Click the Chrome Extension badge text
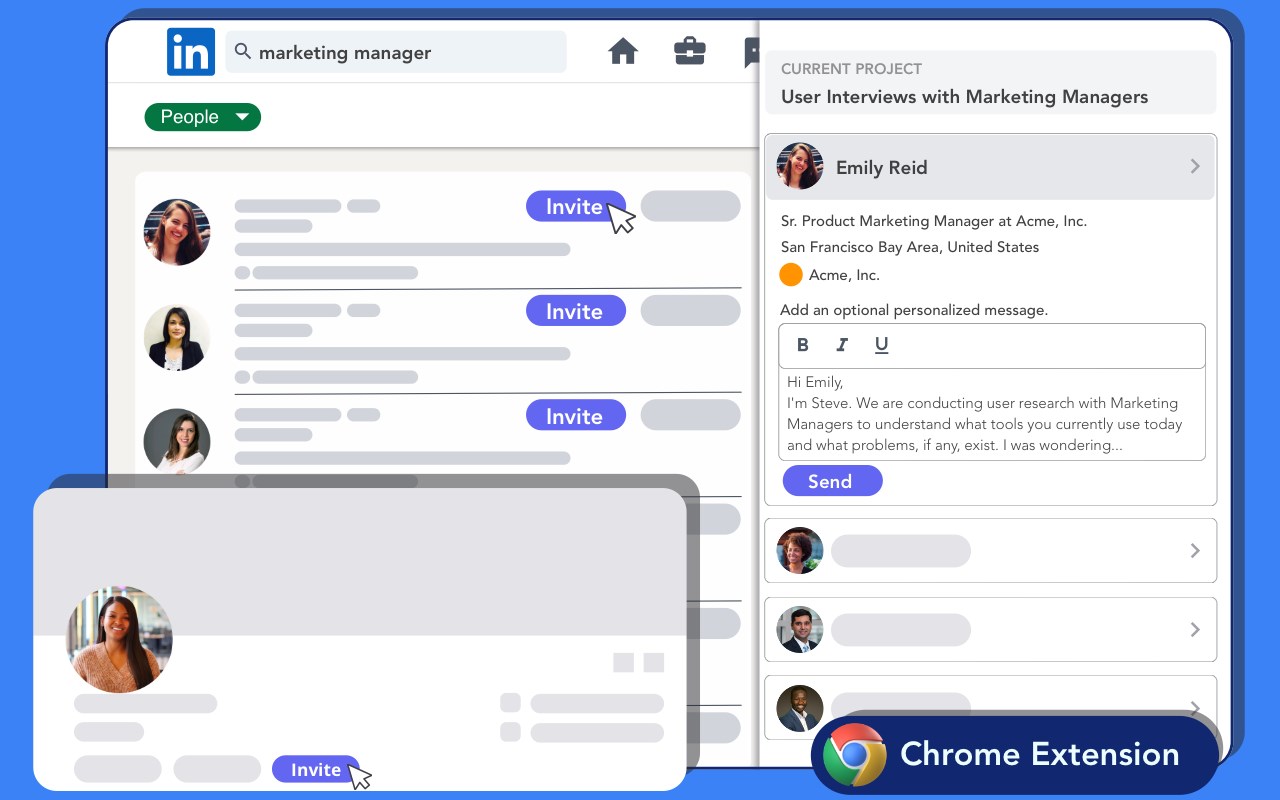 1040,754
